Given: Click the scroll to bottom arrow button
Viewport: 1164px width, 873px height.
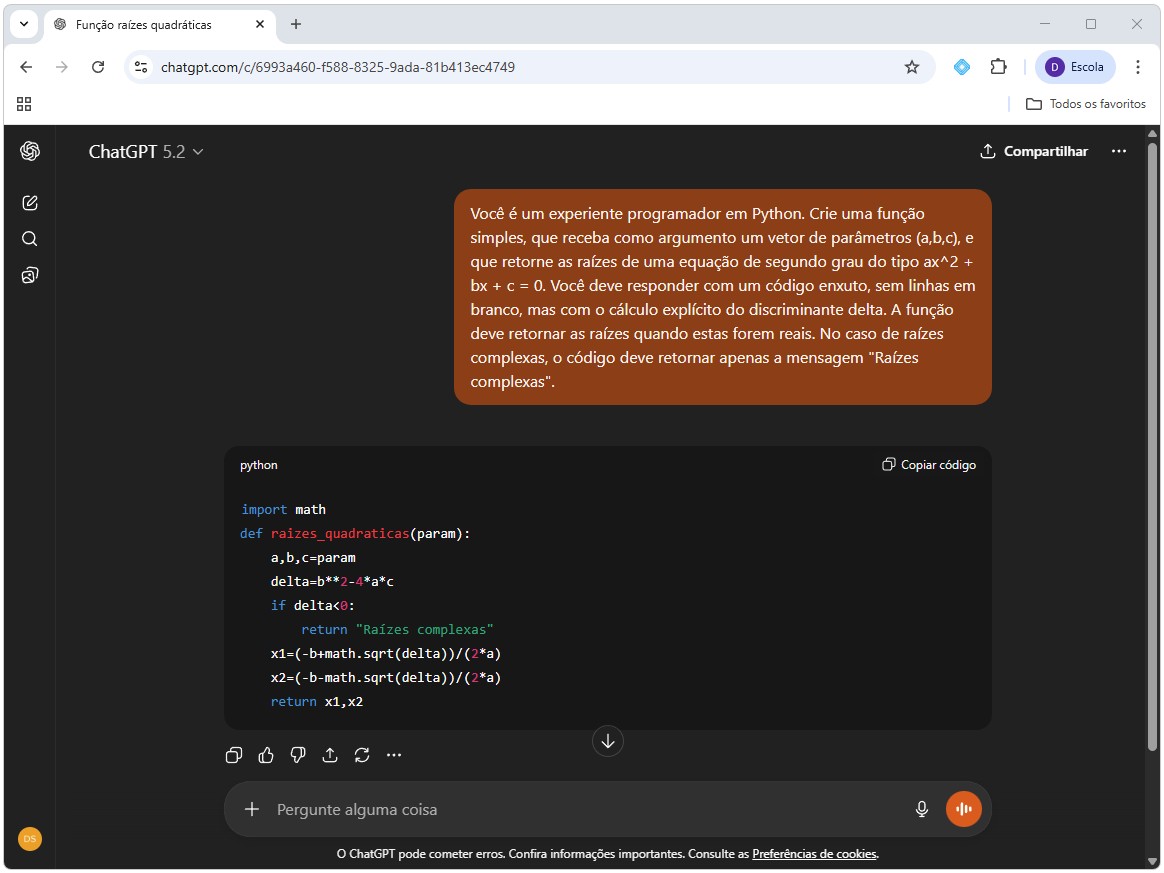Looking at the screenshot, I should pos(608,741).
